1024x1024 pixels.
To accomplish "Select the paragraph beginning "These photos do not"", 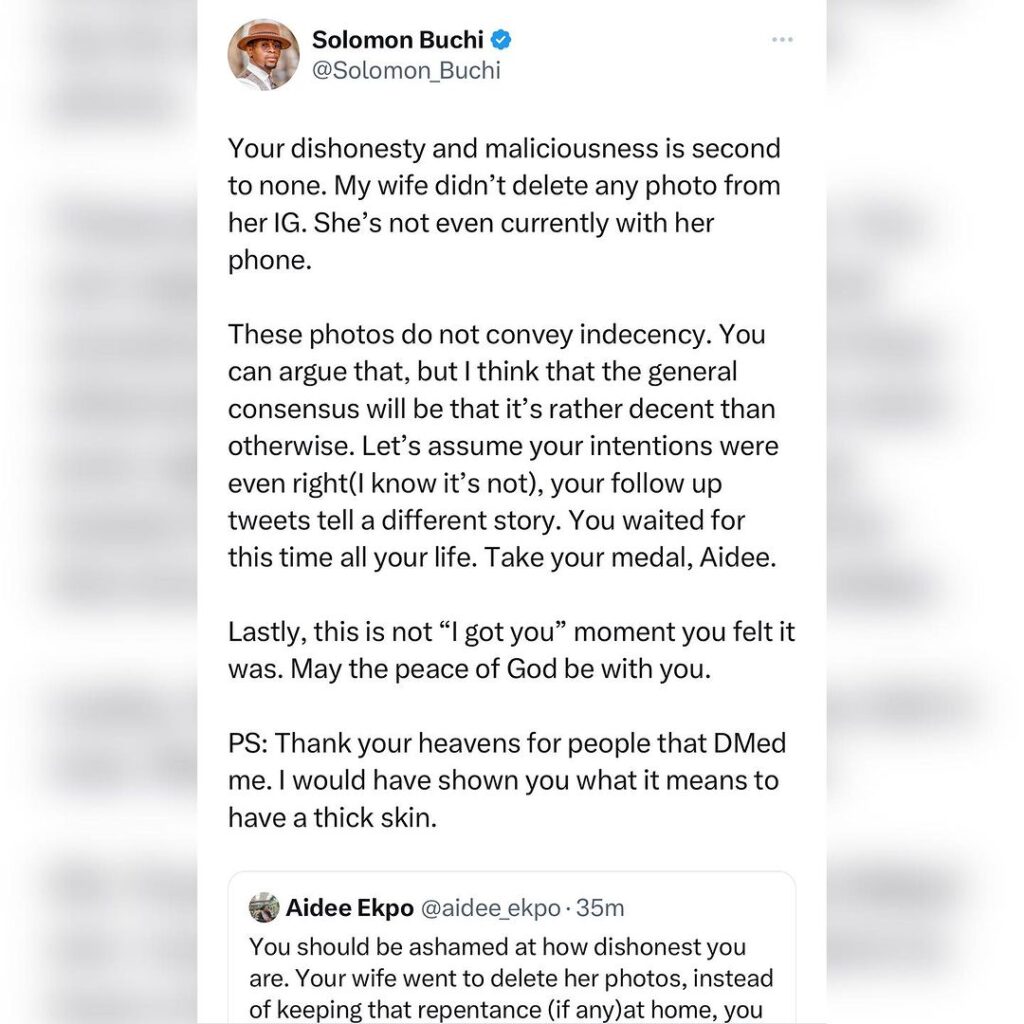I will point(503,444).
